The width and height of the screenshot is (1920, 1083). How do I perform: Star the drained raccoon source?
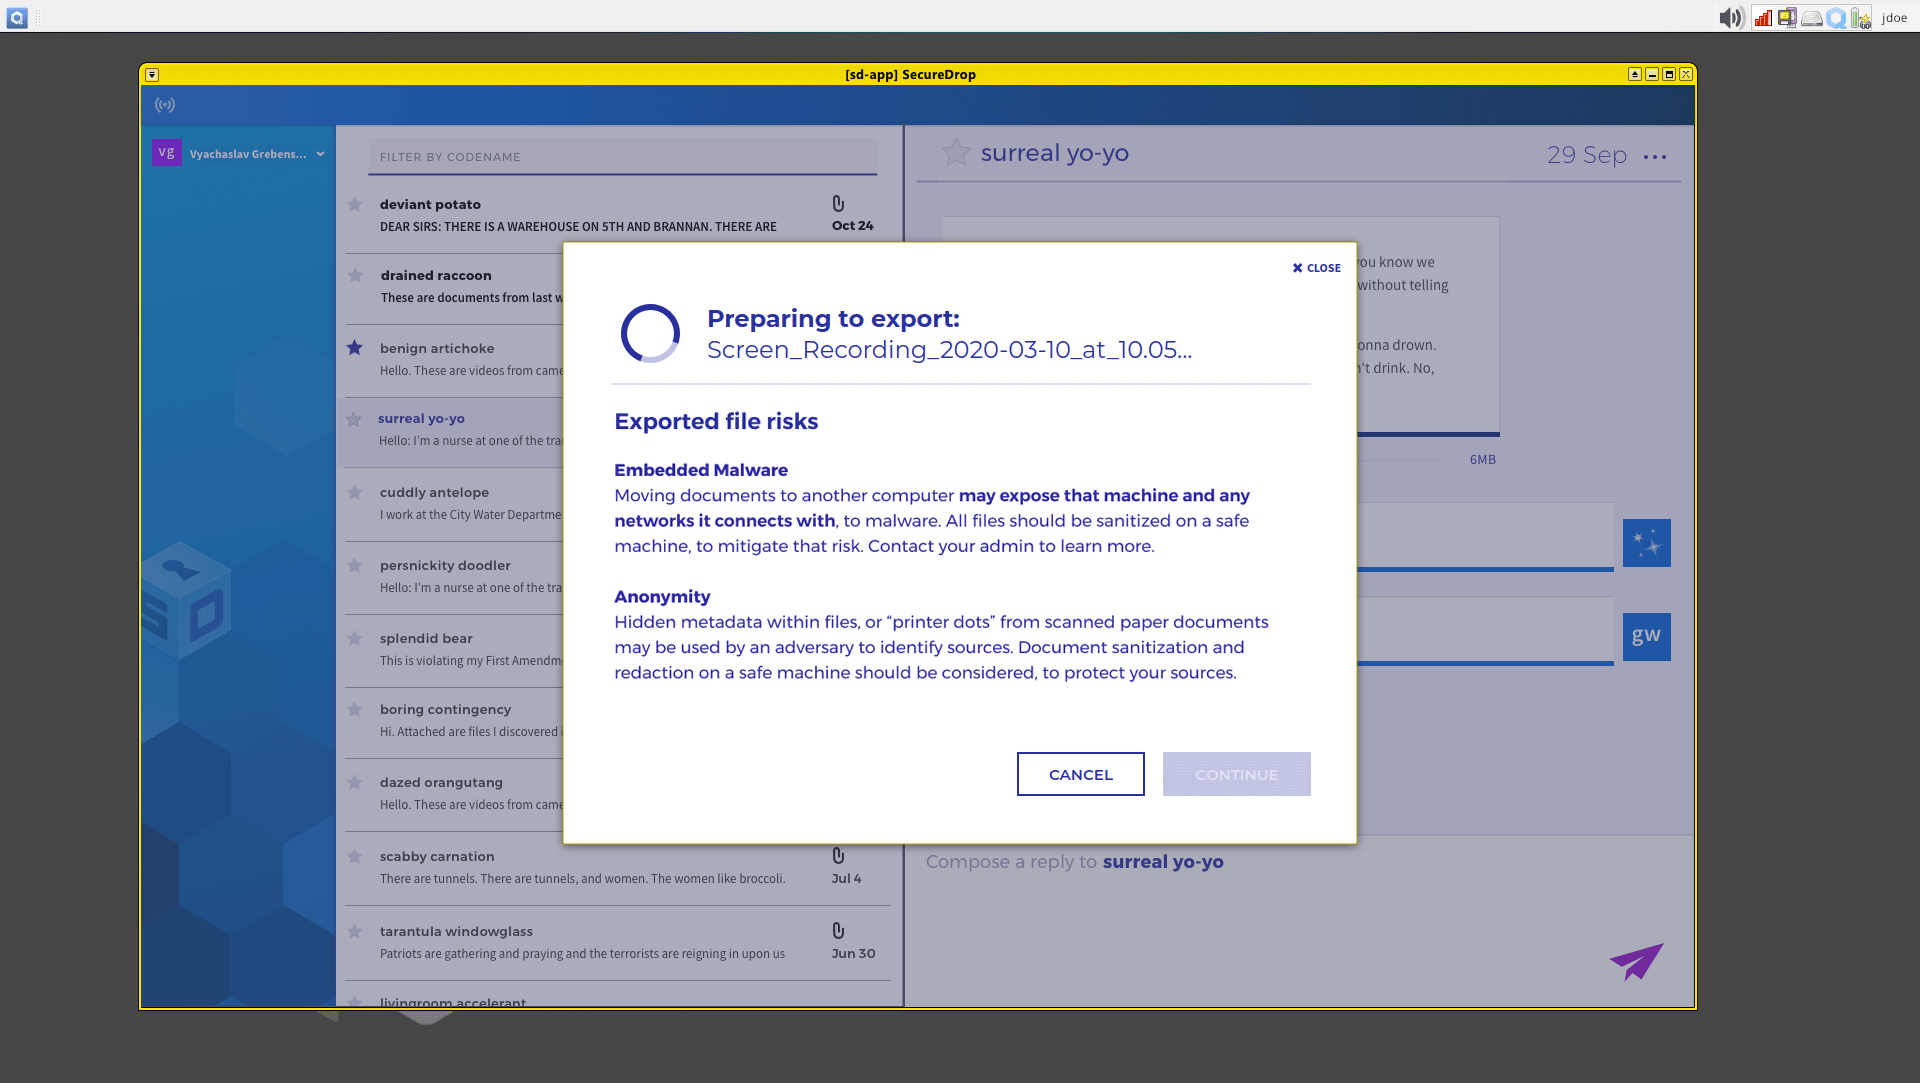click(x=354, y=276)
